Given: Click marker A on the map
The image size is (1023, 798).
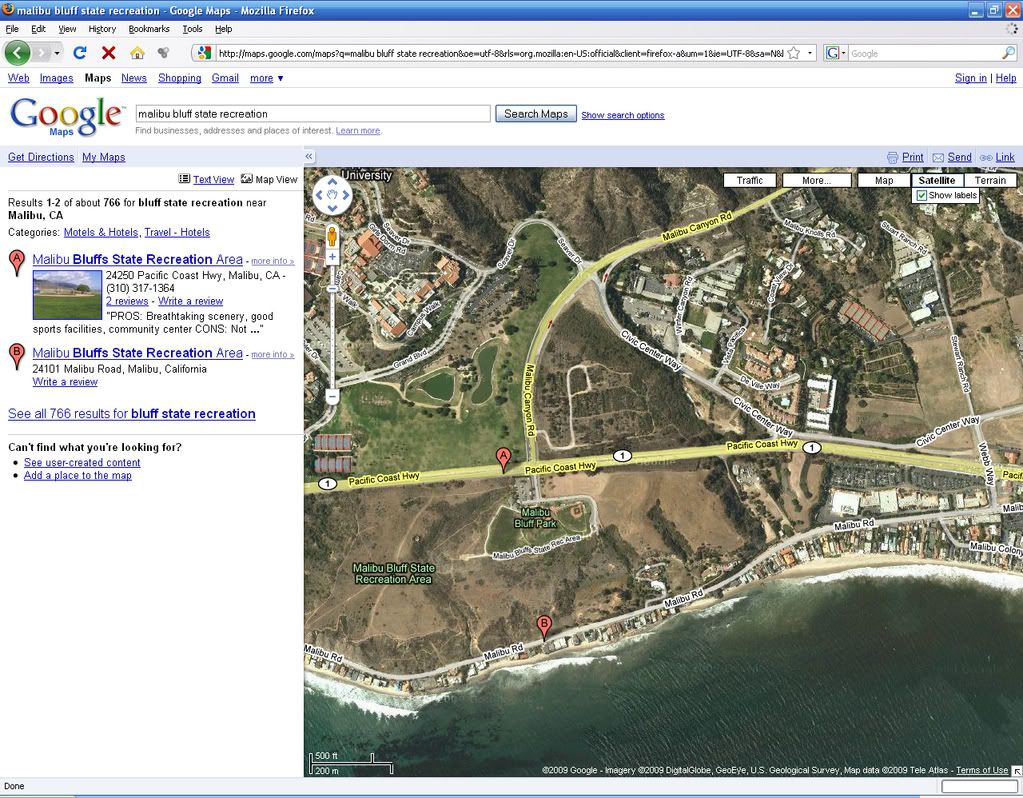Looking at the screenshot, I should [x=503, y=459].
